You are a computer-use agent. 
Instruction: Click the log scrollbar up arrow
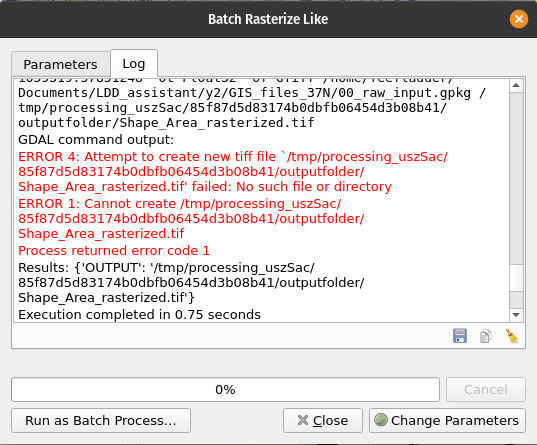coord(516,85)
